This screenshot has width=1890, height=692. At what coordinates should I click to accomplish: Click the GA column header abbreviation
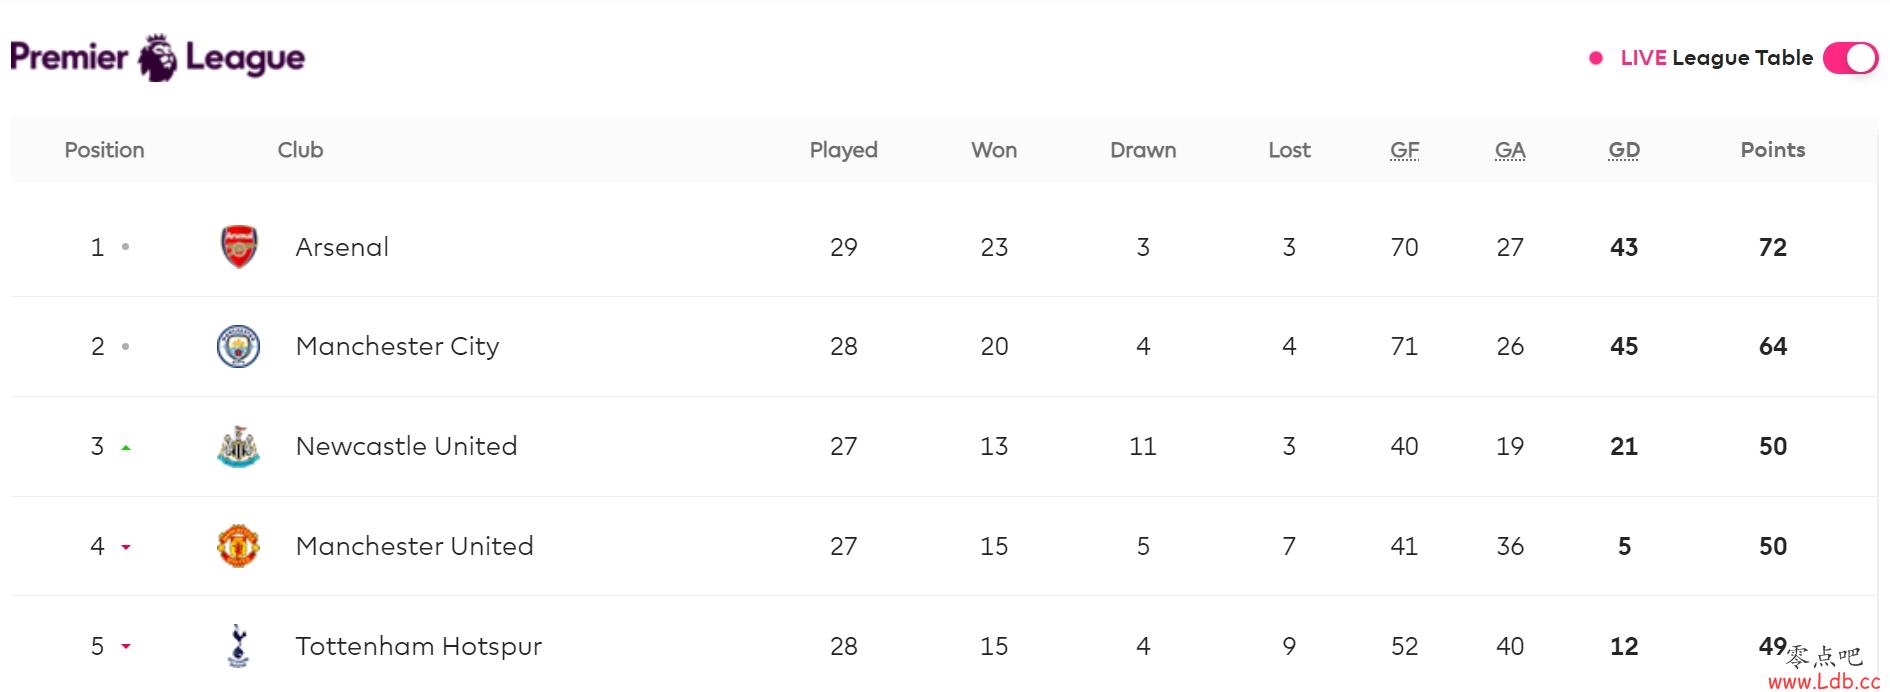point(1510,150)
